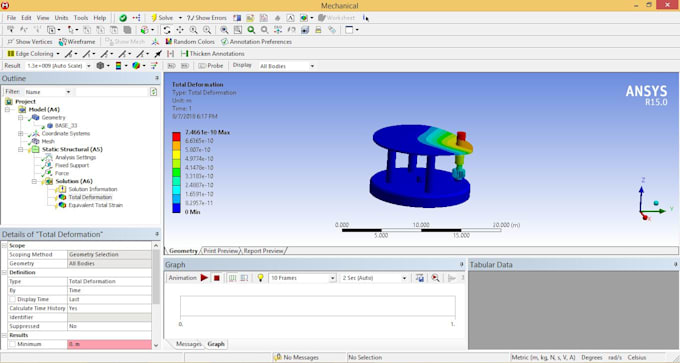Open the Edge Coloring dropdown arrow

pyautogui.click(x=58, y=54)
